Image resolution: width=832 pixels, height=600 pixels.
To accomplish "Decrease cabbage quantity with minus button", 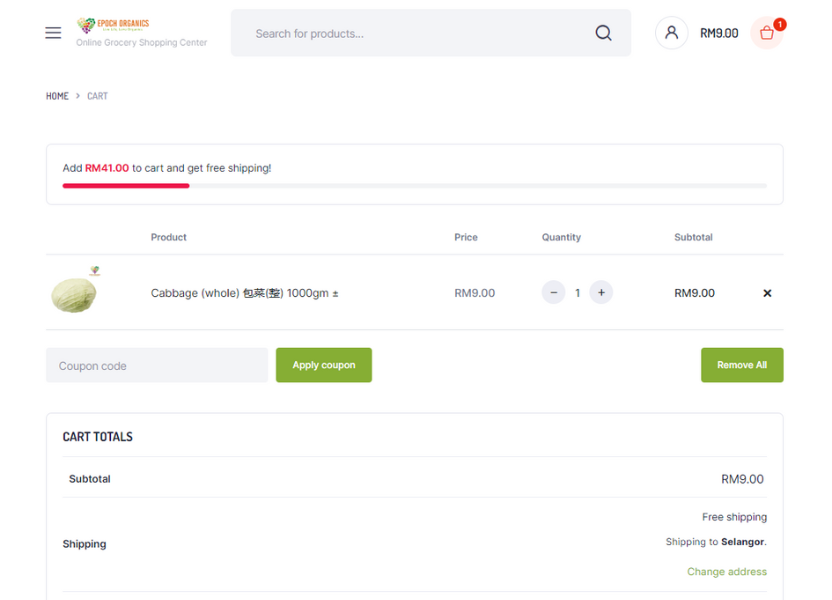I will click(553, 292).
